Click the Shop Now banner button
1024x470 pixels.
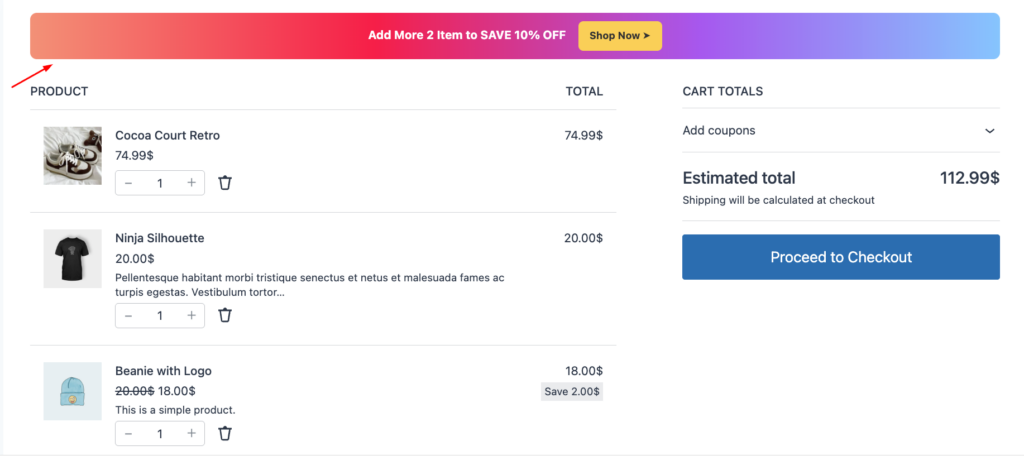pos(620,36)
